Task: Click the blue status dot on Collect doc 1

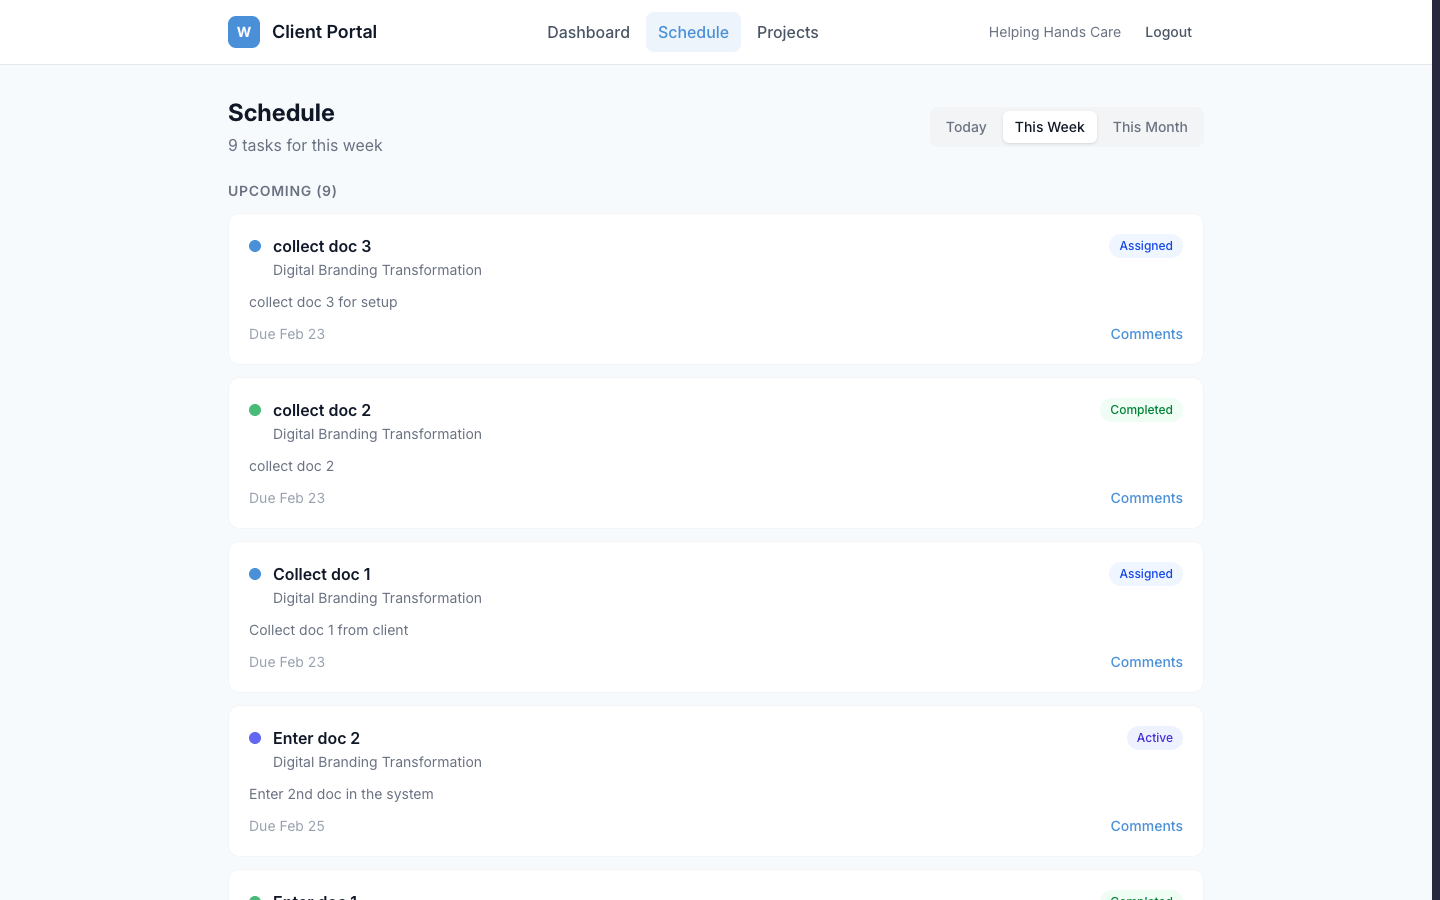Action: pos(255,573)
